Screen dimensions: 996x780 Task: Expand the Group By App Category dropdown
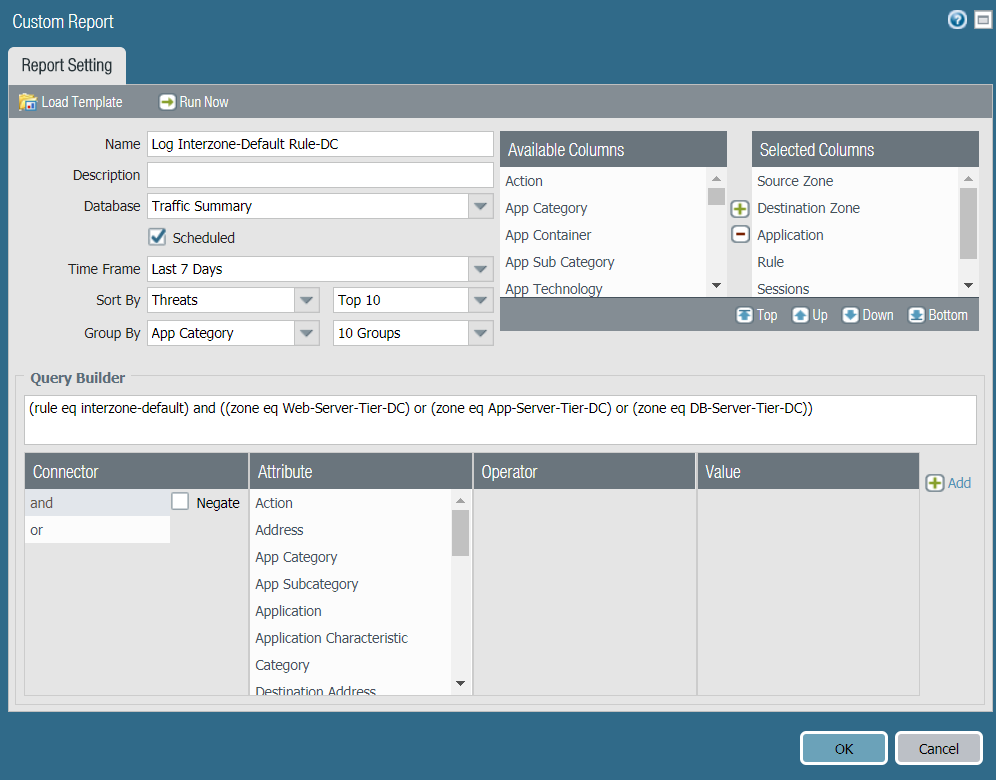pos(307,333)
